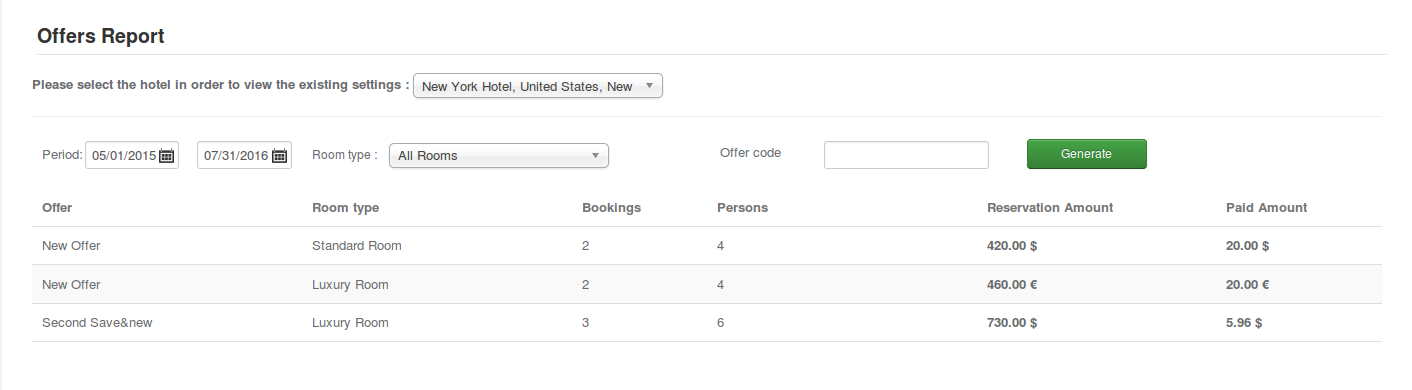
Task: Expand the hotel selection dropdown
Action: pyautogui.click(x=538, y=86)
